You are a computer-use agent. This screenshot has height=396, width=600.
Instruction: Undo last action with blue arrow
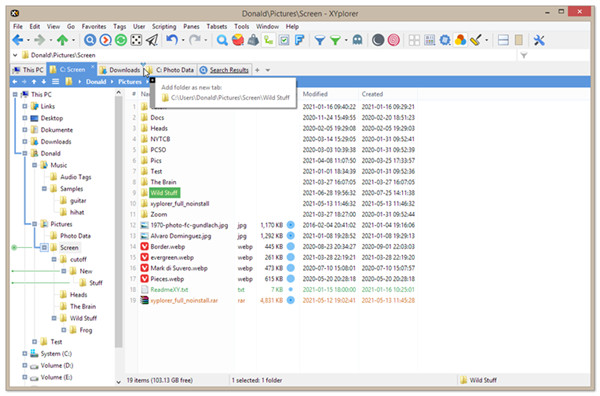point(172,39)
